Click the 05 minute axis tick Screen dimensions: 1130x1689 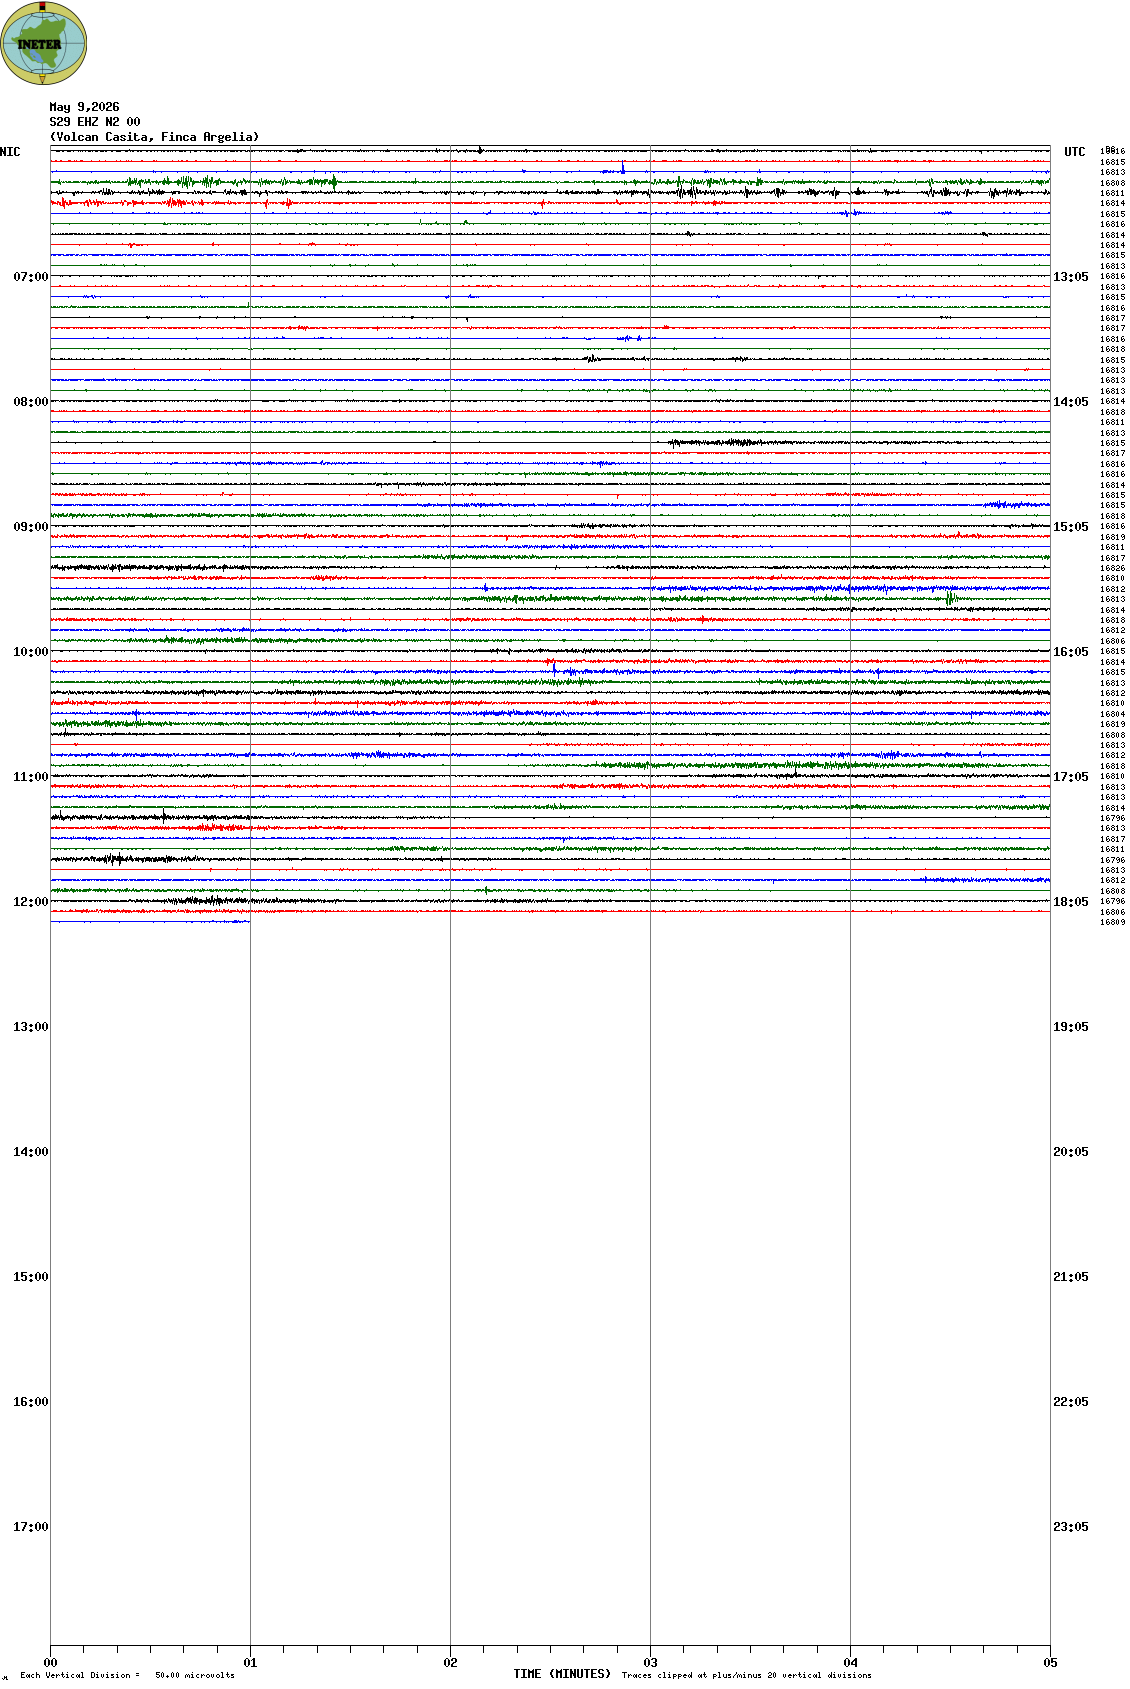pos(1050,1663)
